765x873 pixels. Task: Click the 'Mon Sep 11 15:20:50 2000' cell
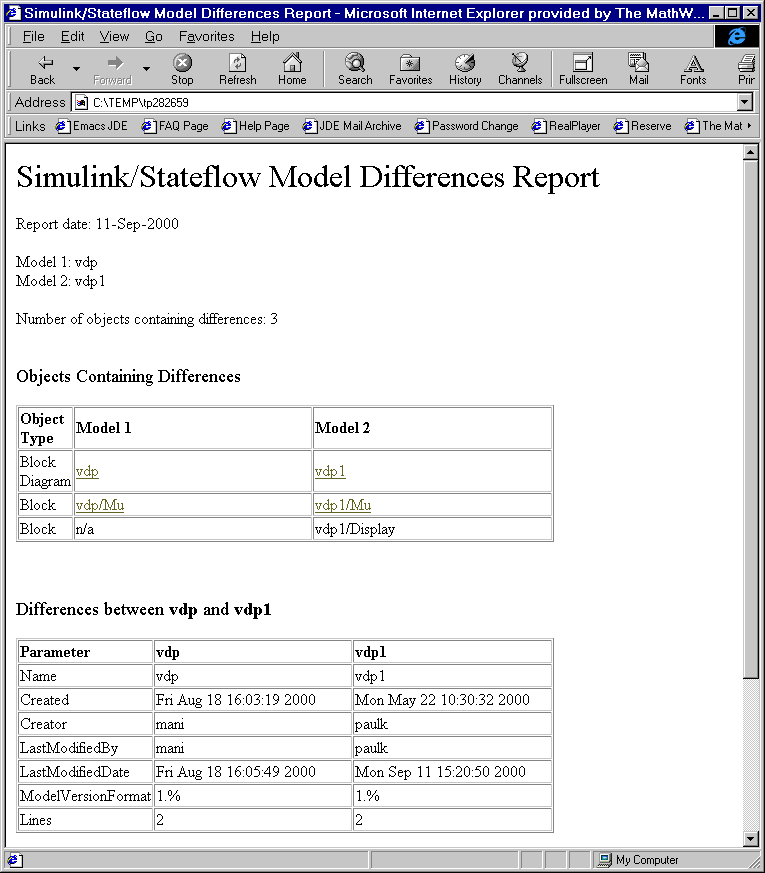tap(452, 772)
